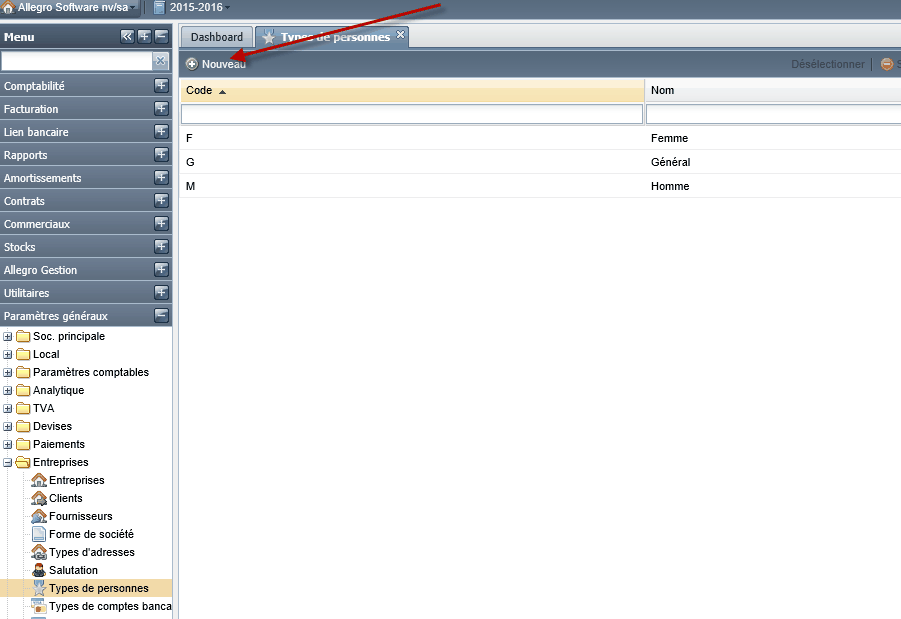
Task: Open Clients entry under Entreprises
Action: click(66, 498)
